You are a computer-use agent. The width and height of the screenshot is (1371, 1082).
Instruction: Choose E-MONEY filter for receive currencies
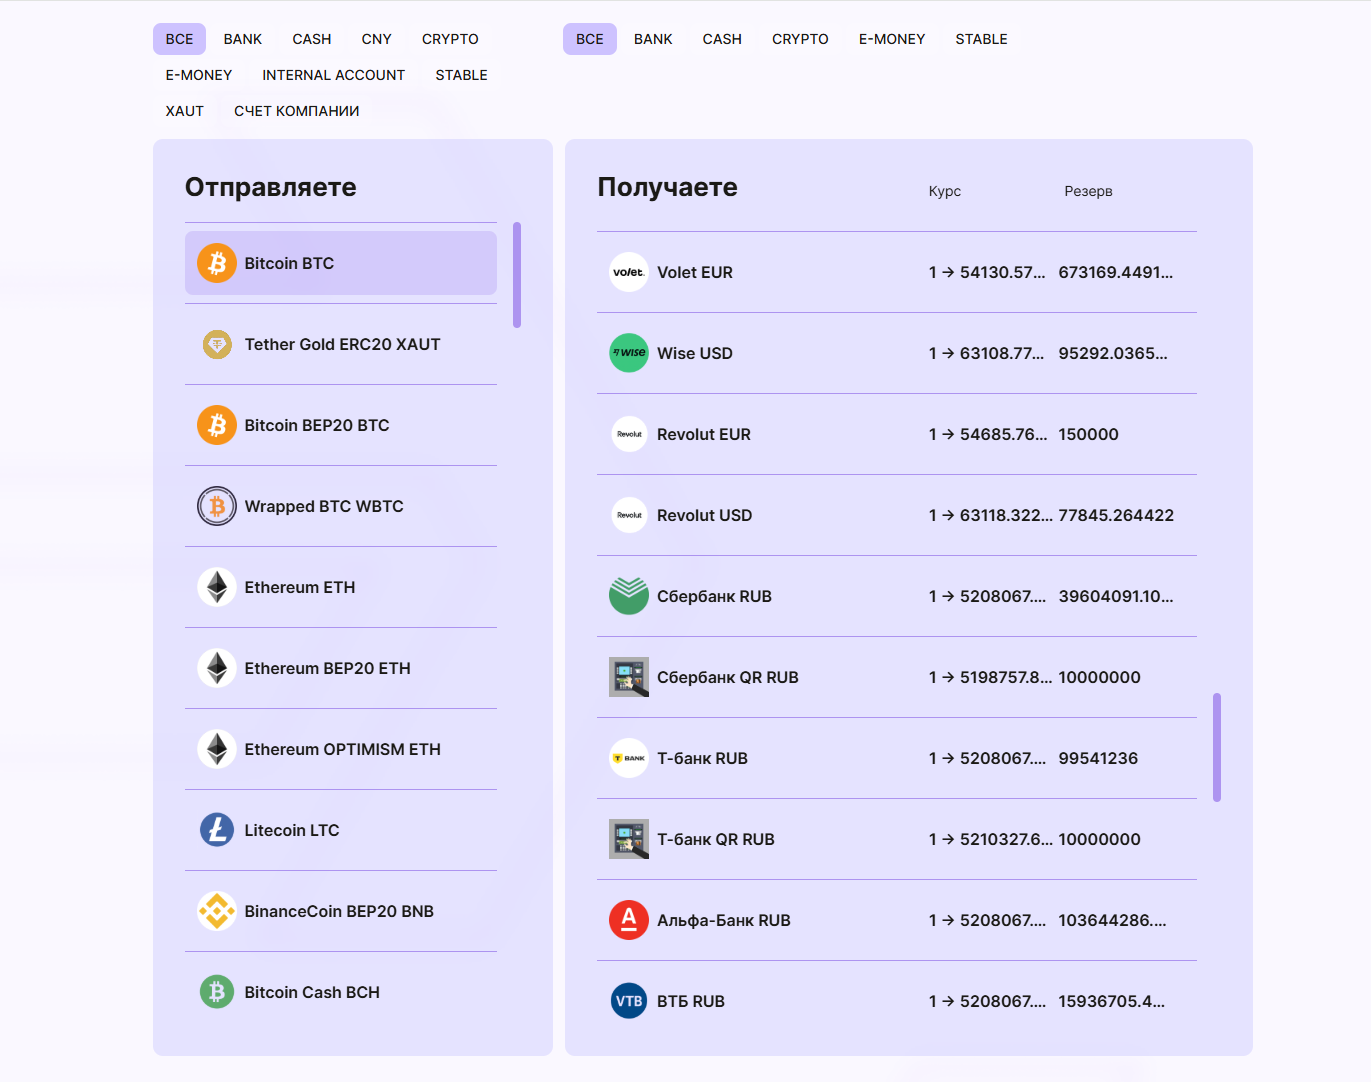[x=892, y=39]
